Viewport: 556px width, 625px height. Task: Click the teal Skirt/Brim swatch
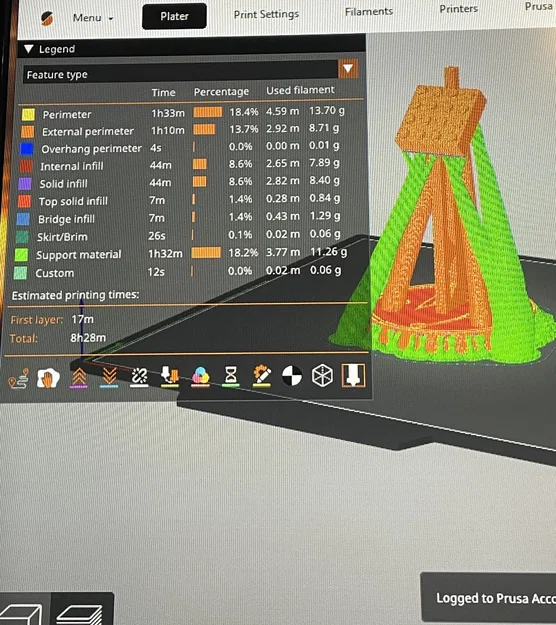pos(22,237)
